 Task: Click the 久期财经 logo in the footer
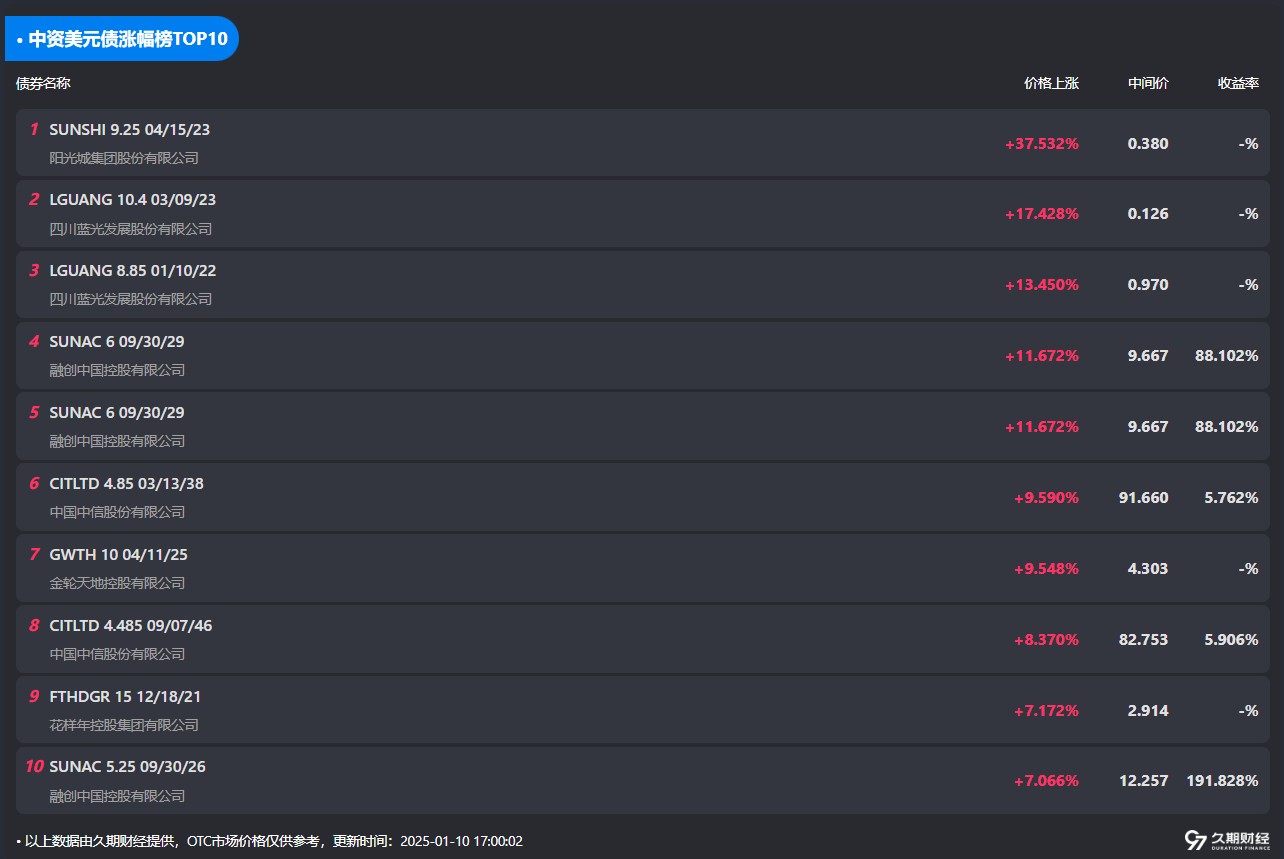click(x=1227, y=840)
